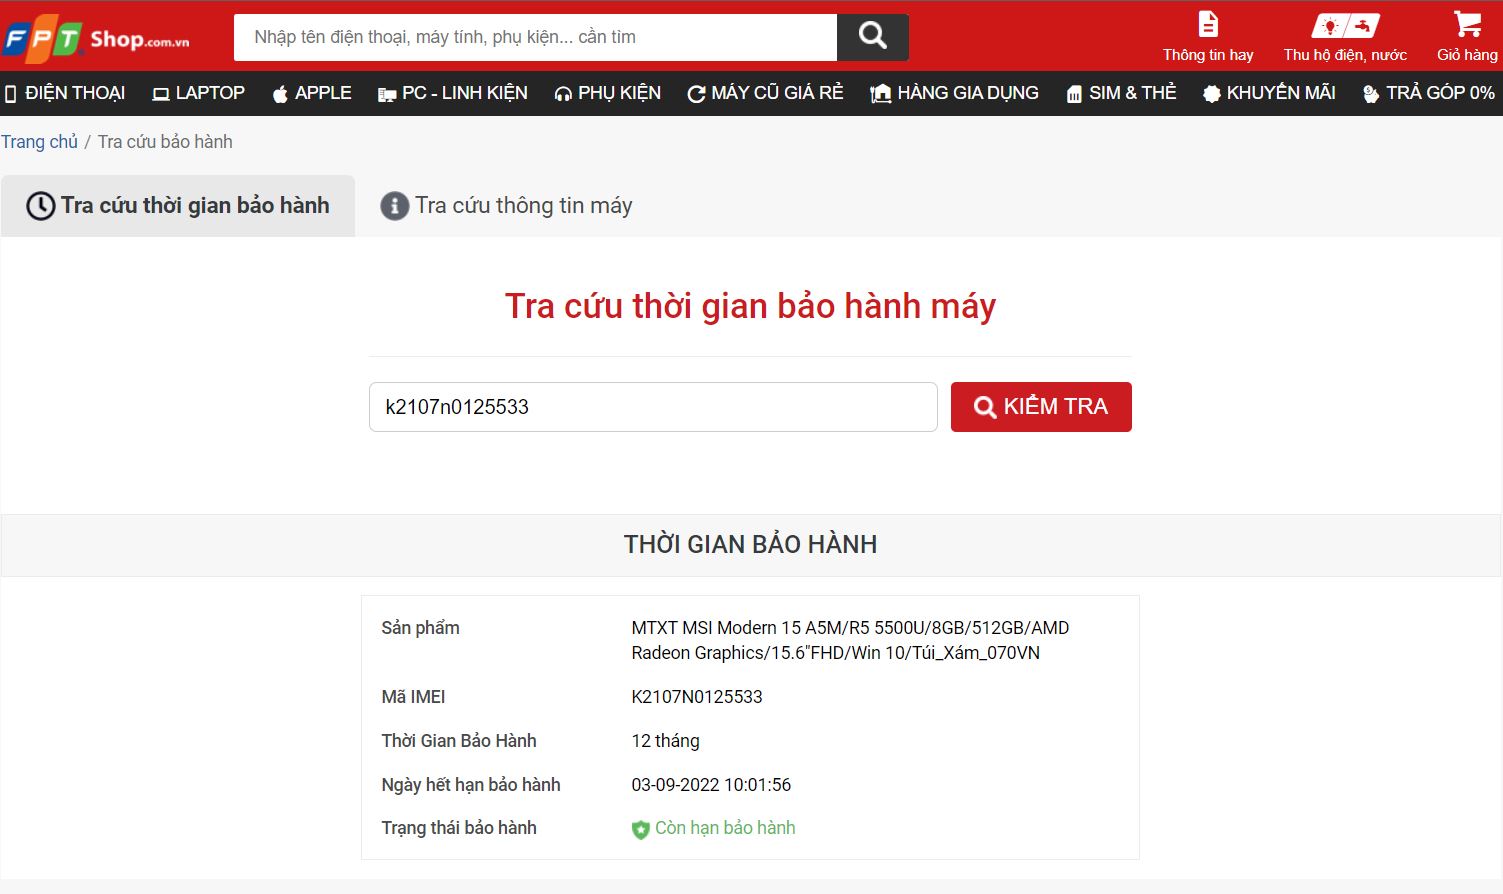The width and height of the screenshot is (1503, 894).
Task: Open the KHUYẾN MÃI promotions menu
Action: click(x=1269, y=93)
